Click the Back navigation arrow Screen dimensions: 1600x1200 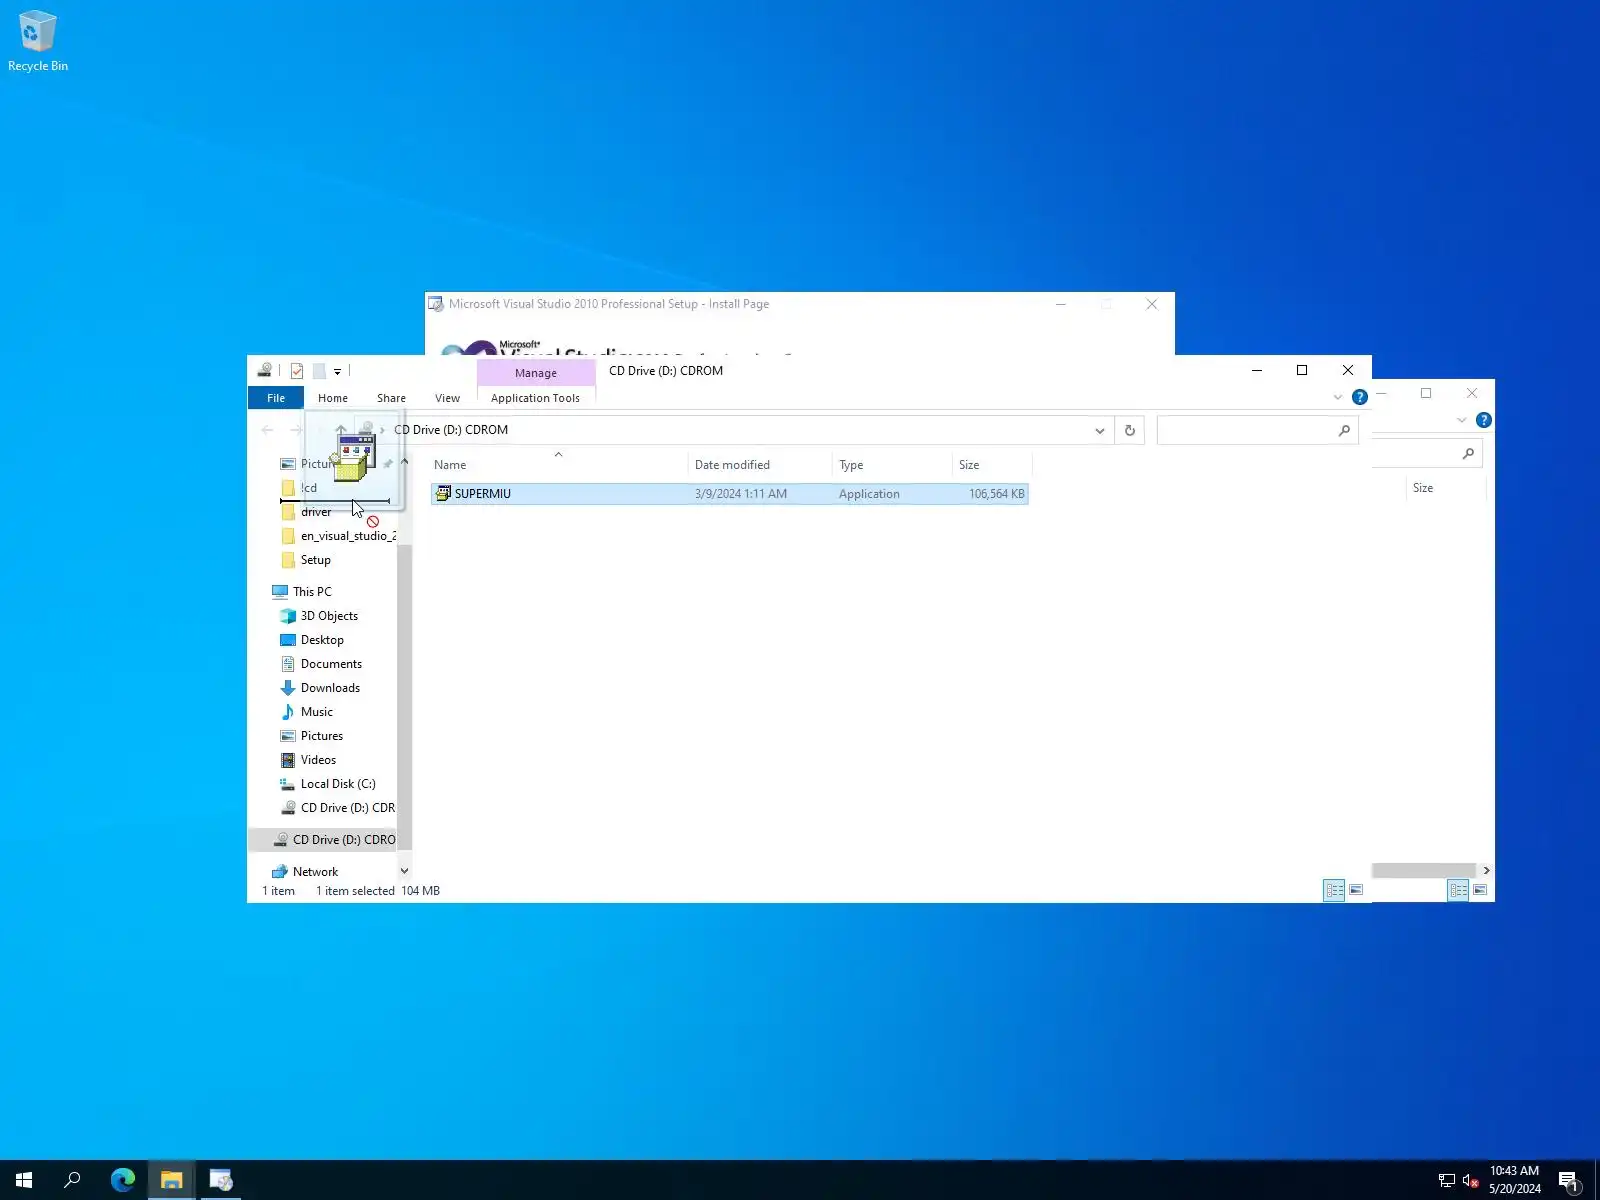(x=267, y=430)
